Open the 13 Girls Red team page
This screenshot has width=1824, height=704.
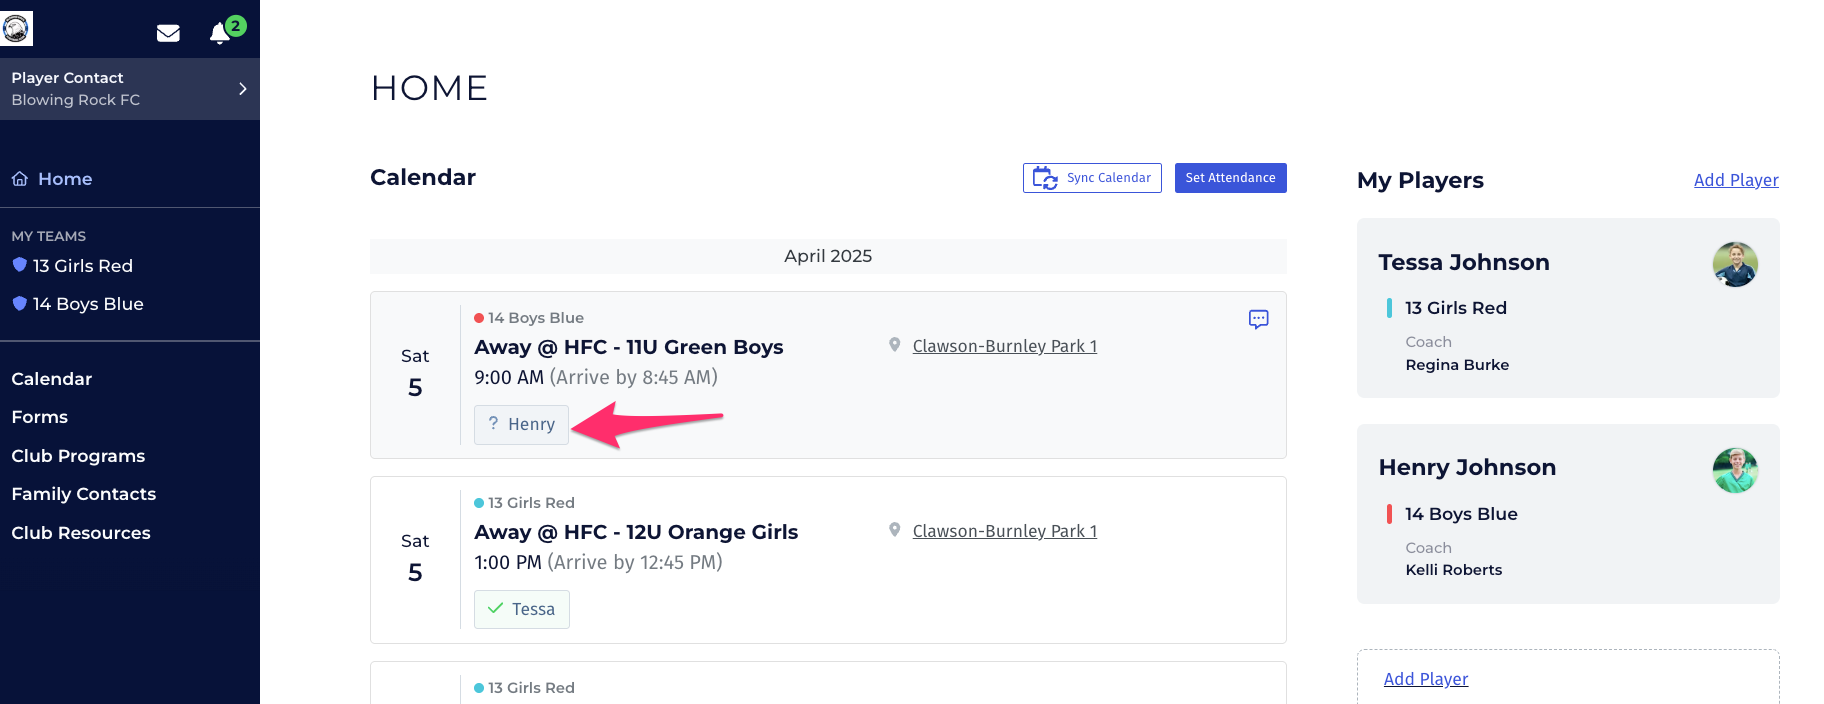tap(83, 266)
